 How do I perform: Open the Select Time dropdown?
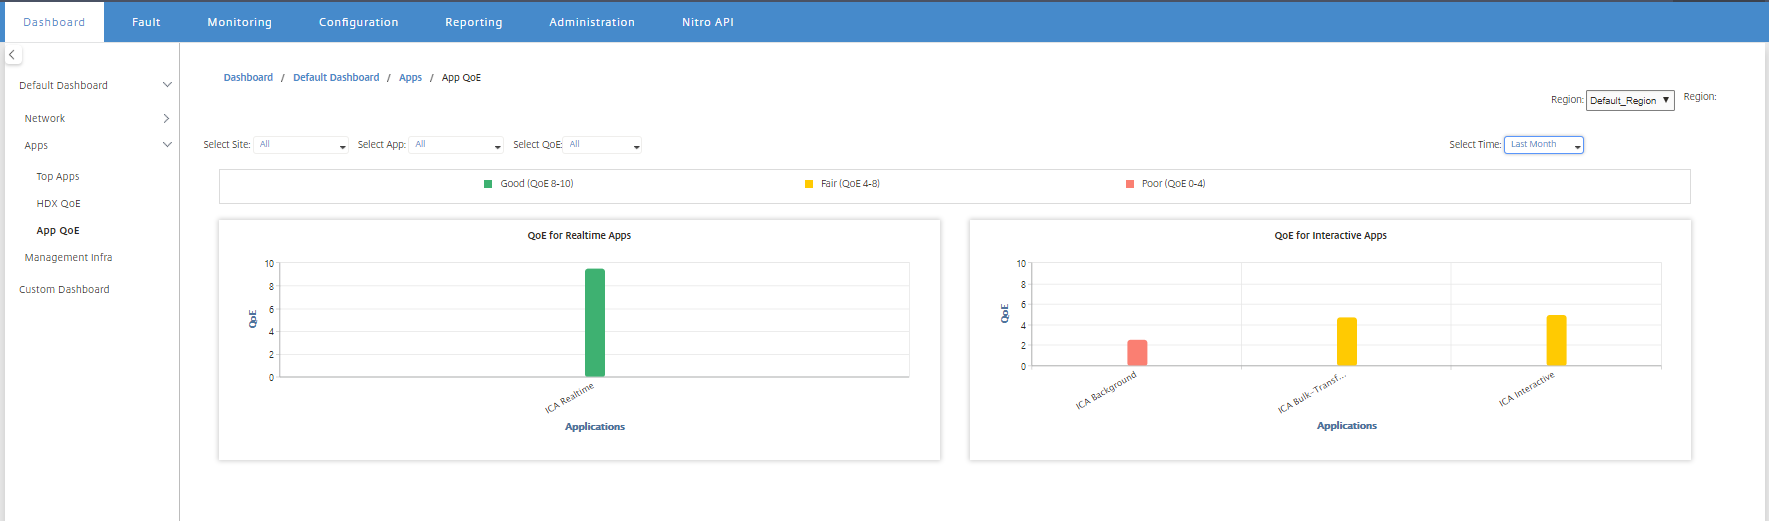(x=1544, y=145)
